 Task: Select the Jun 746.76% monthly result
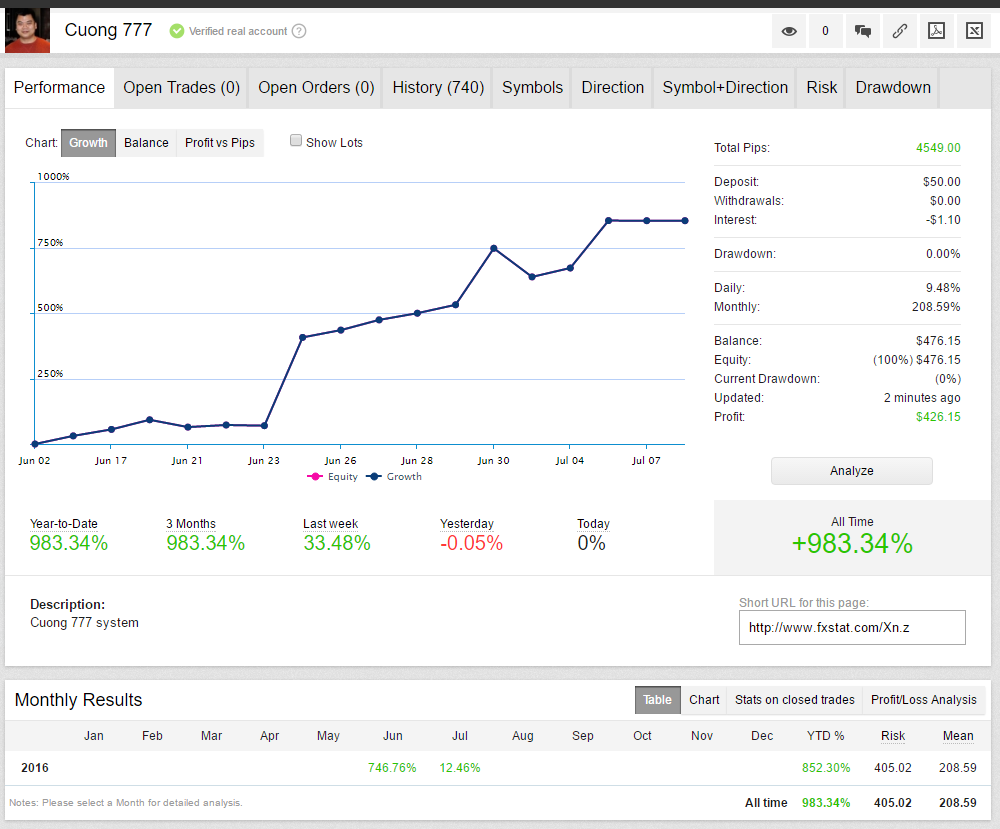(393, 768)
